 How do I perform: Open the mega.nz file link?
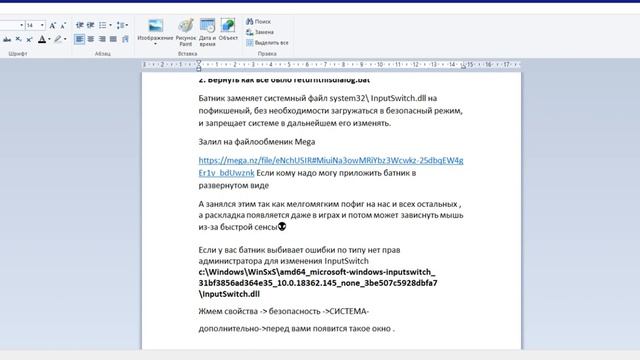331,166
